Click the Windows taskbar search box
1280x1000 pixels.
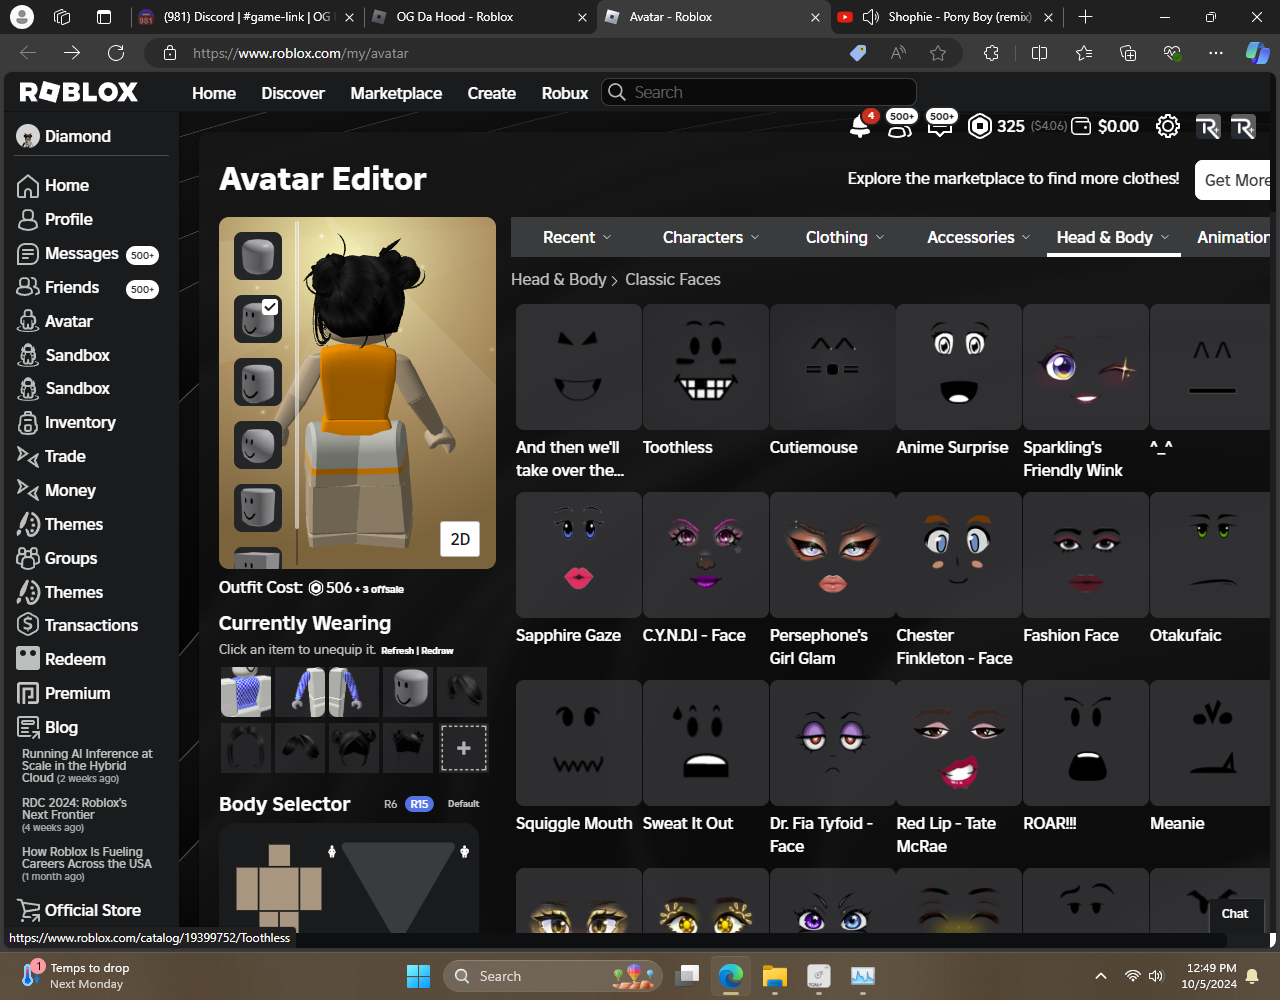coord(553,976)
